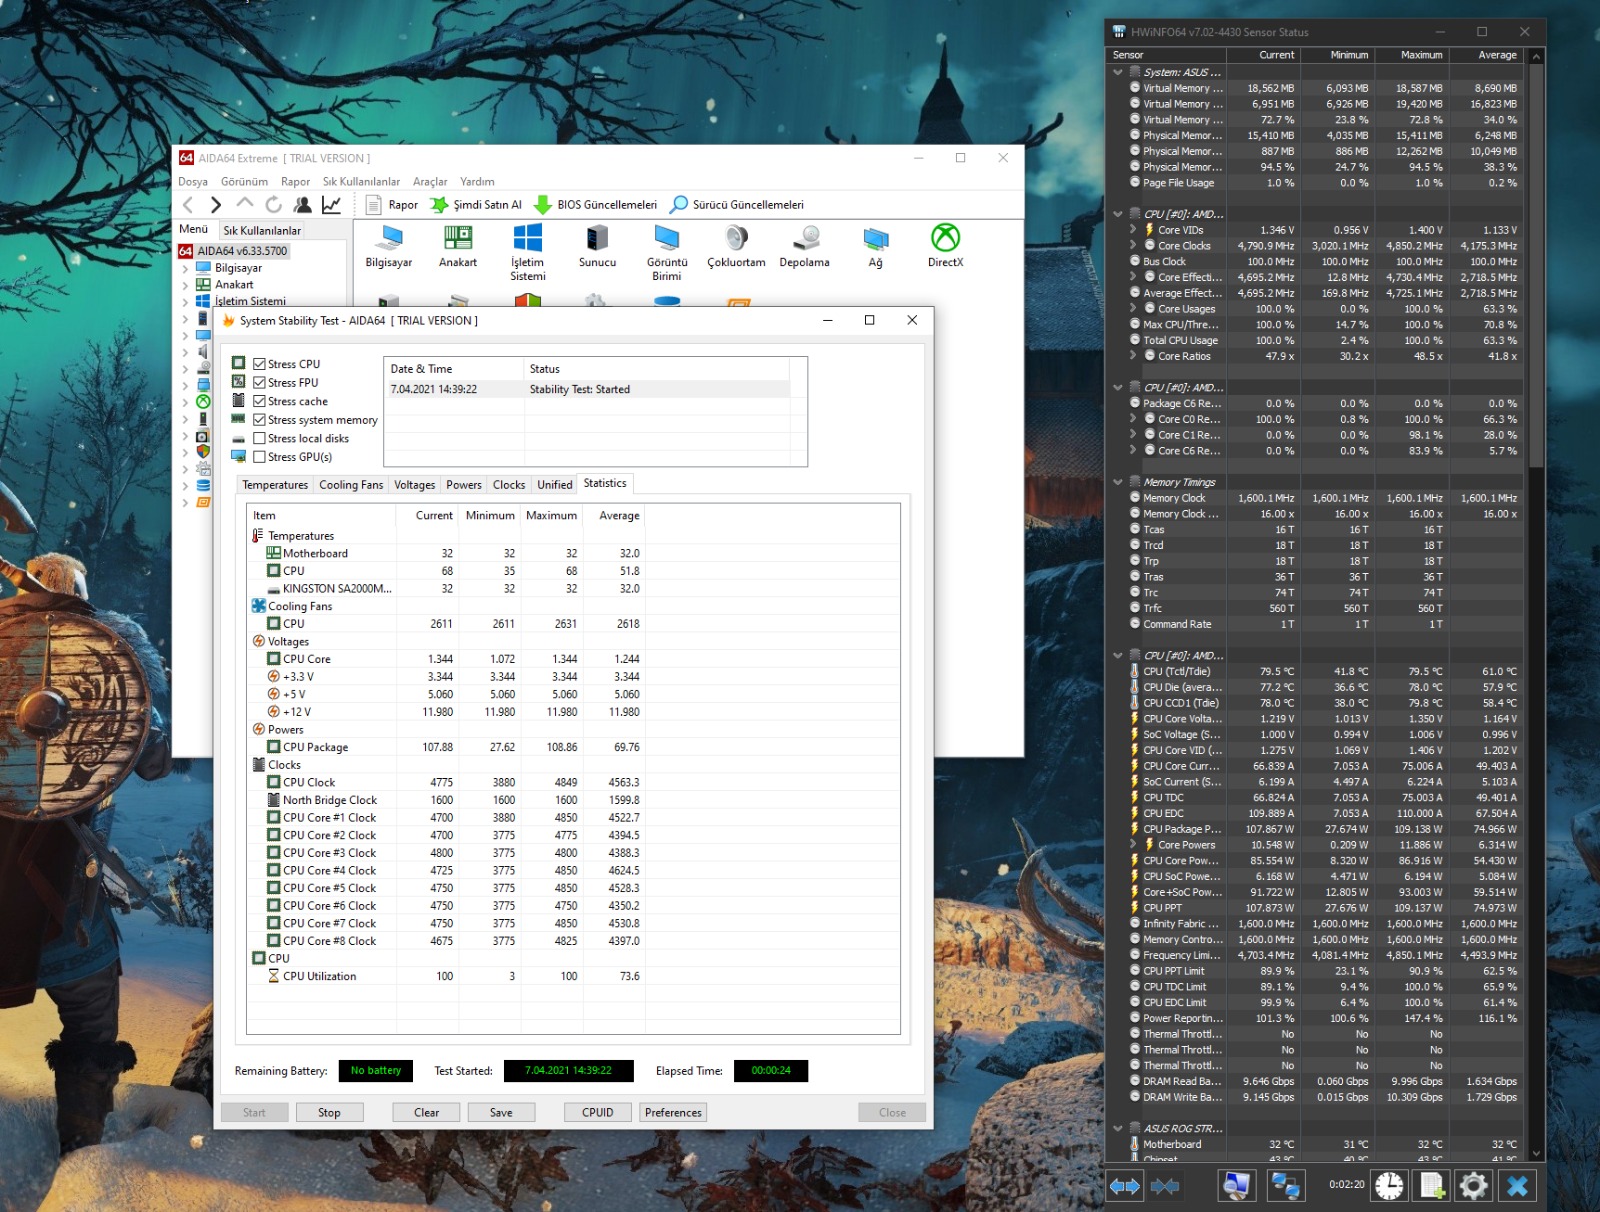Collapse System: ASUS section in HWiNFO
Image resolution: width=1600 pixels, height=1212 pixels.
[x=1118, y=72]
